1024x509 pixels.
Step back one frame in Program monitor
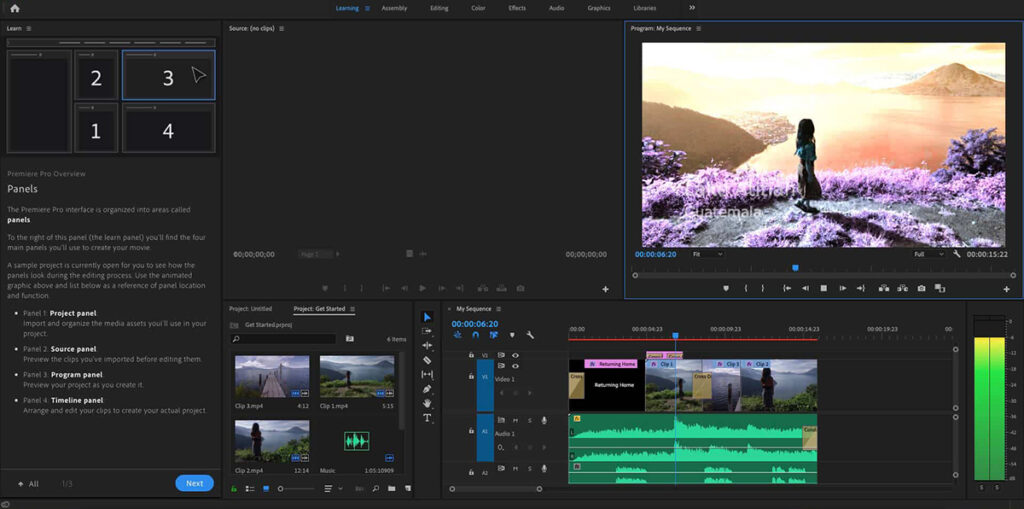pos(805,288)
